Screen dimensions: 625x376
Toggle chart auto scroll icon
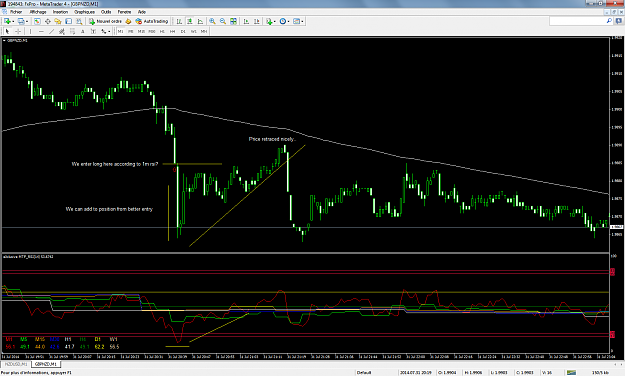coord(246,21)
